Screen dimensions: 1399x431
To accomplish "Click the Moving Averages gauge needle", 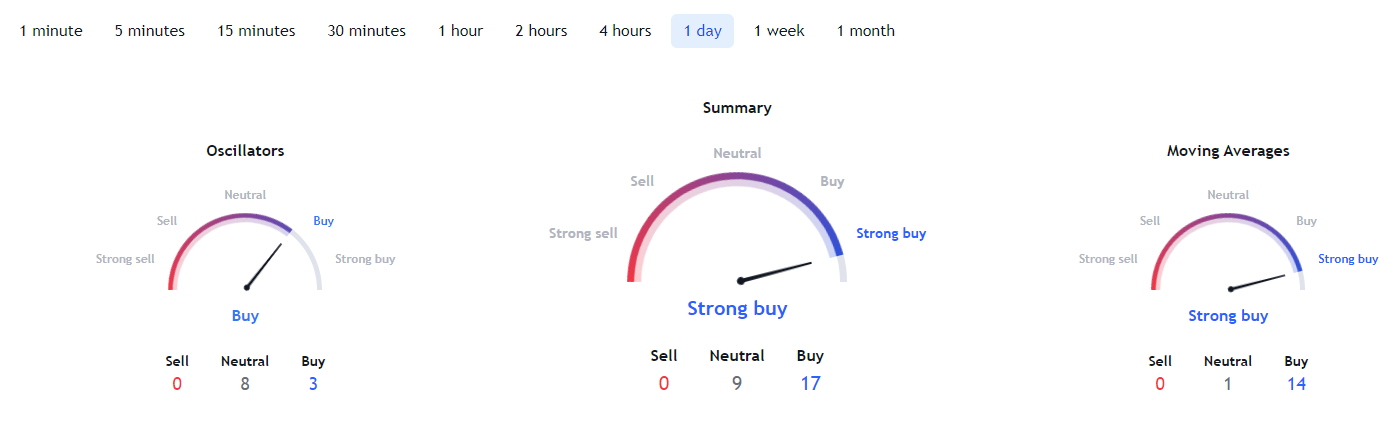I will (1258, 281).
